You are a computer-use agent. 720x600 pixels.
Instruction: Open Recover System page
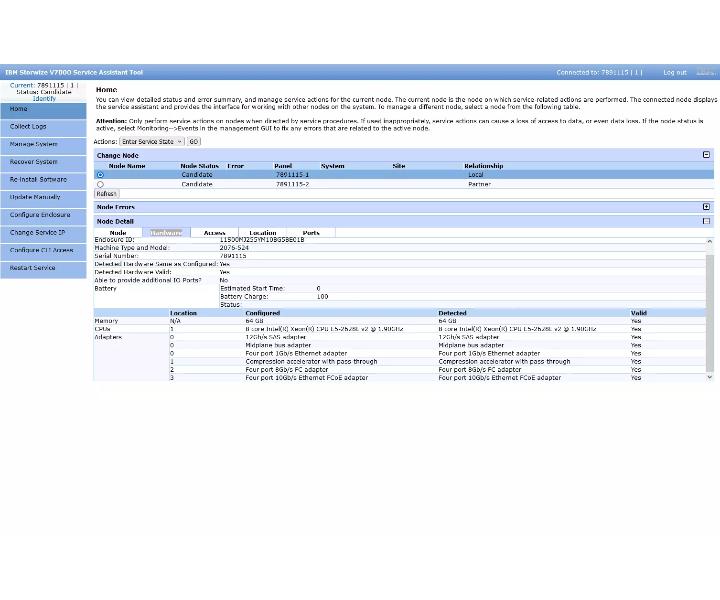pos(43,163)
